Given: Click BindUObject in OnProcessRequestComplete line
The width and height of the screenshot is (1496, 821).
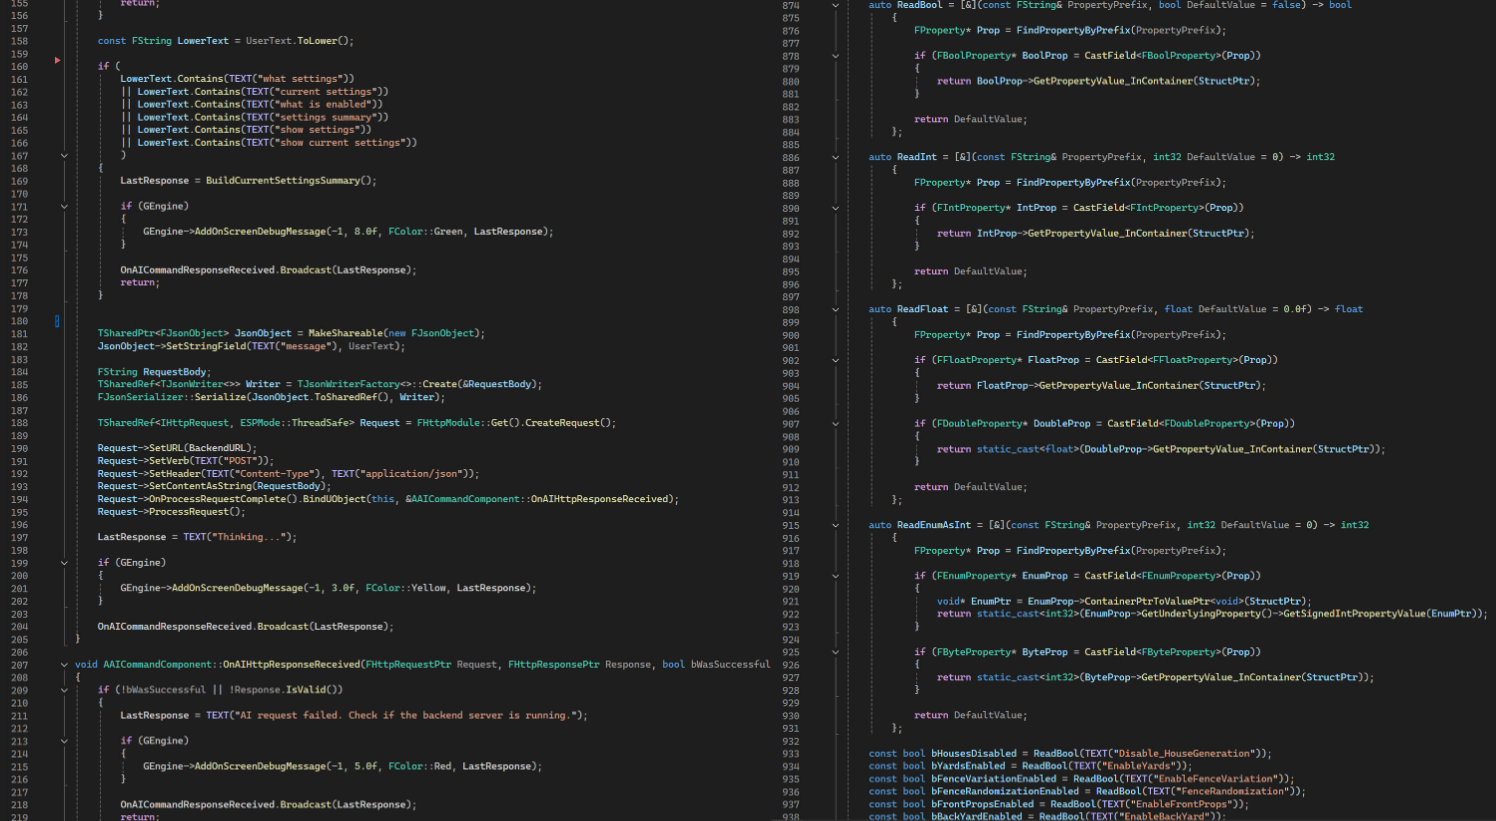Looking at the screenshot, I should [x=334, y=499].
